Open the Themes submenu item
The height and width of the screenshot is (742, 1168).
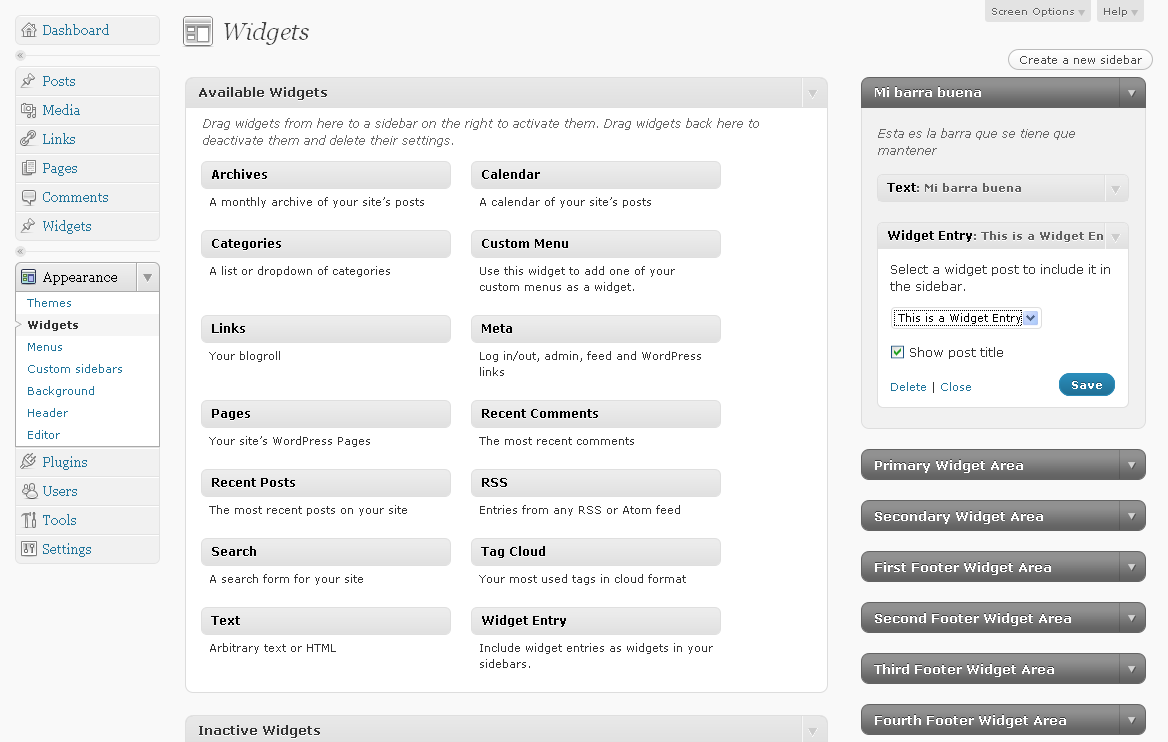[x=49, y=302]
